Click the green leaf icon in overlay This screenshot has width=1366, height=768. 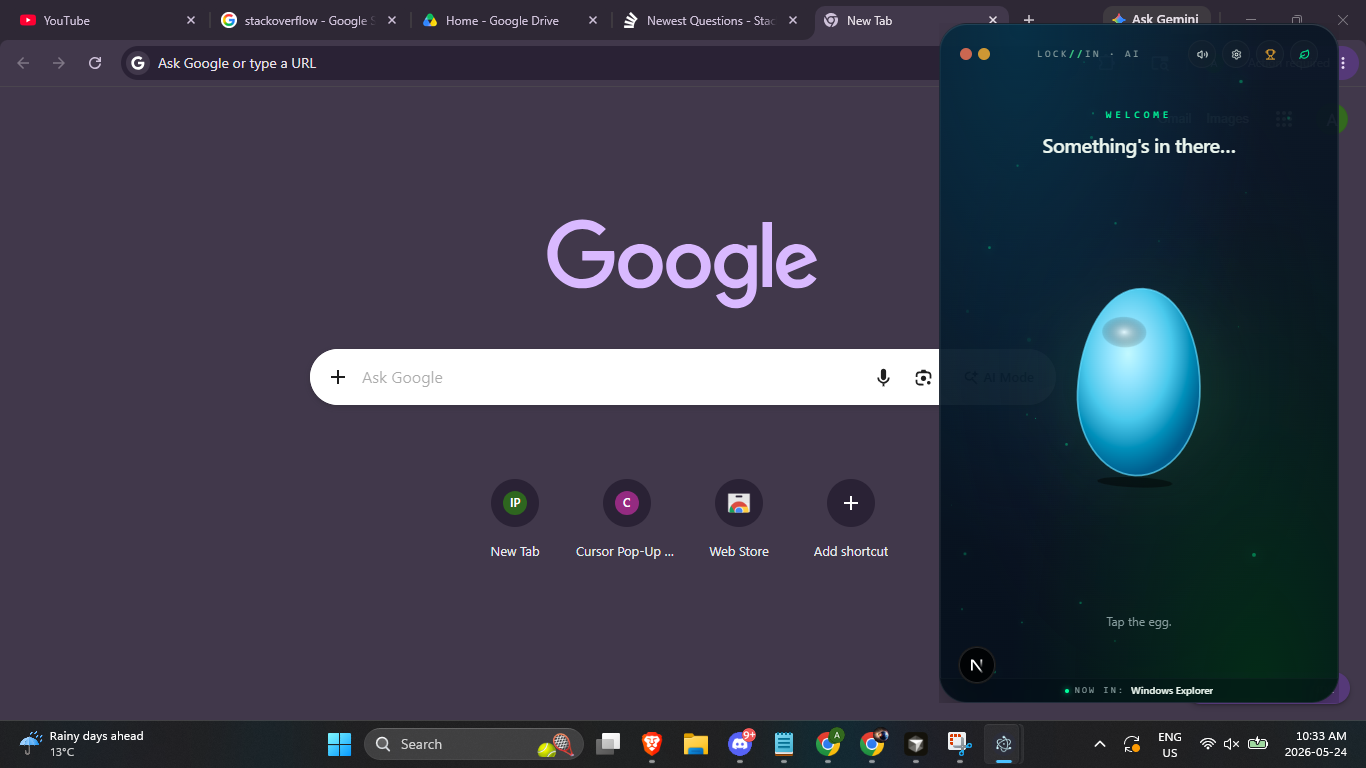click(x=1304, y=54)
